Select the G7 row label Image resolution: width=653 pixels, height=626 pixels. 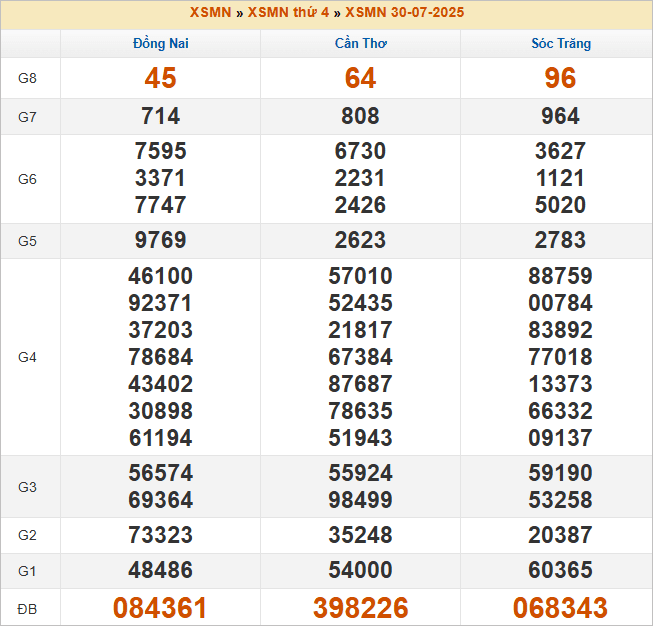point(27,117)
